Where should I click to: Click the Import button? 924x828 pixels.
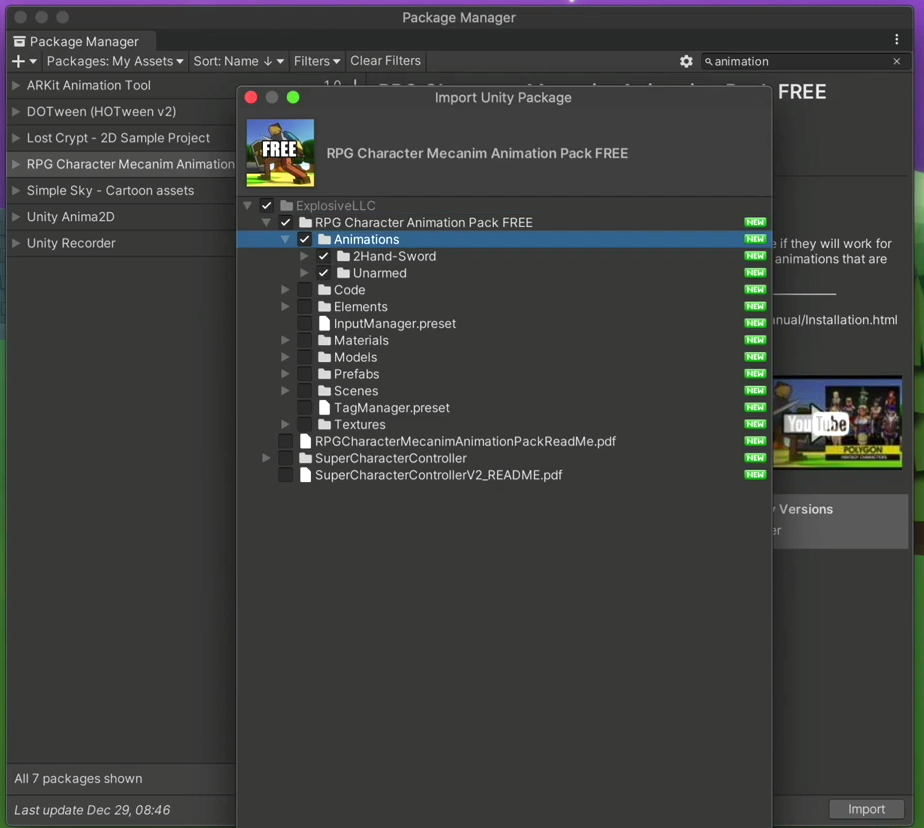[866, 809]
